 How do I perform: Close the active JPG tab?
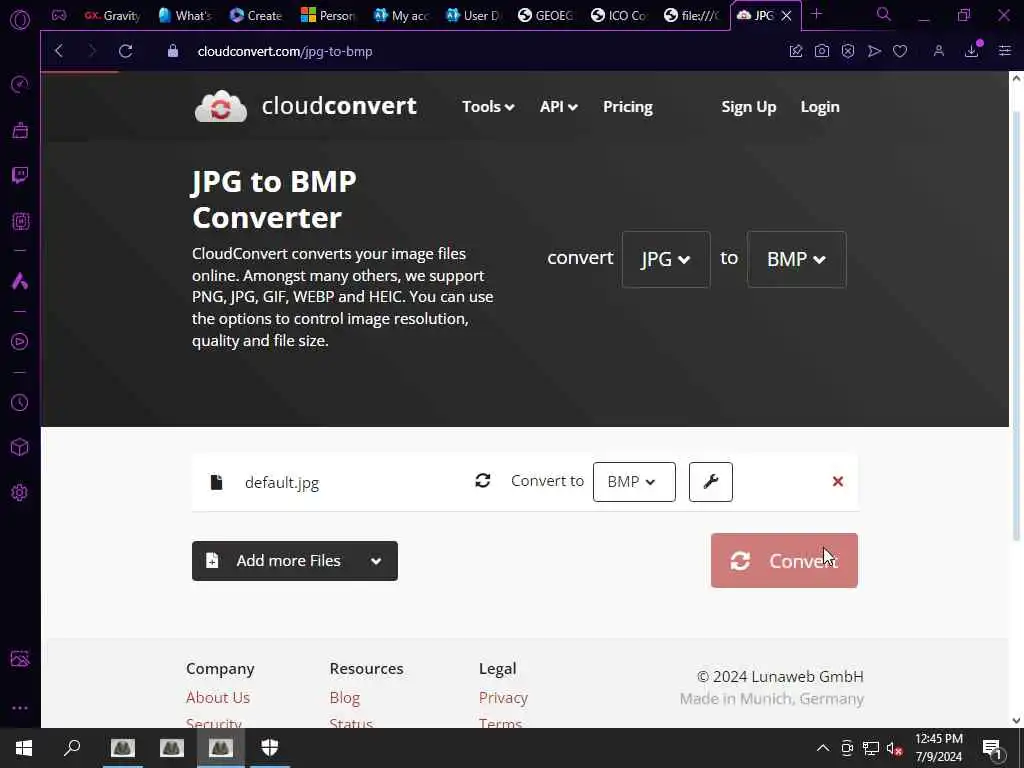(x=787, y=16)
